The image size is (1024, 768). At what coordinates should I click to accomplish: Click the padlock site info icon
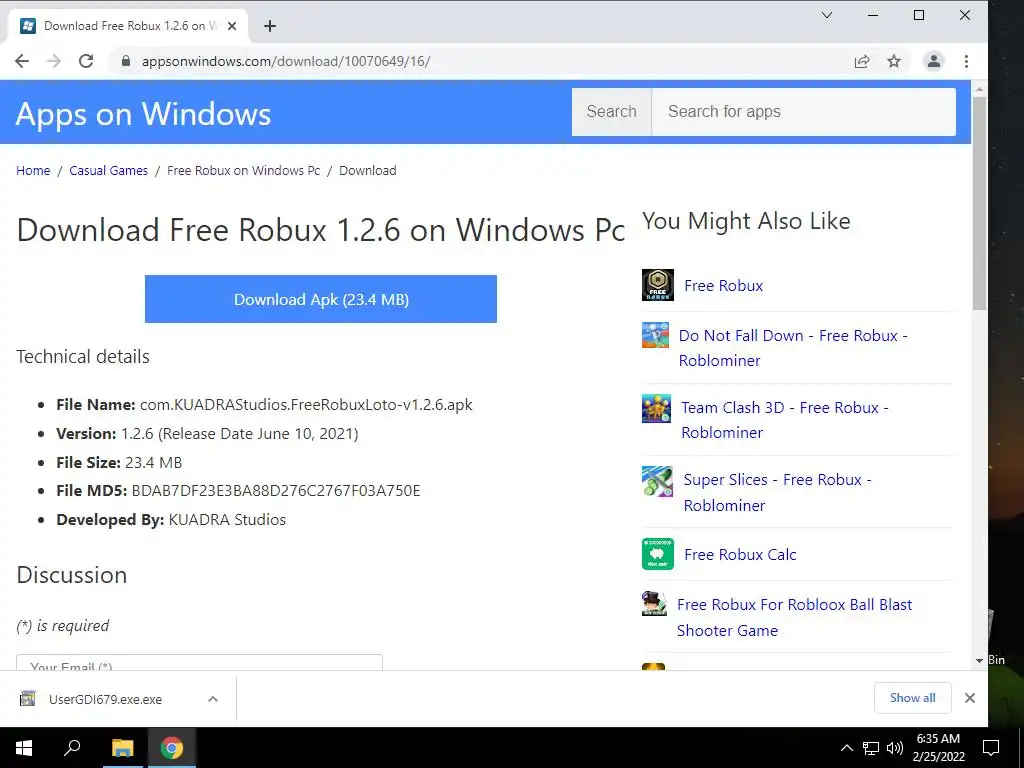point(127,61)
